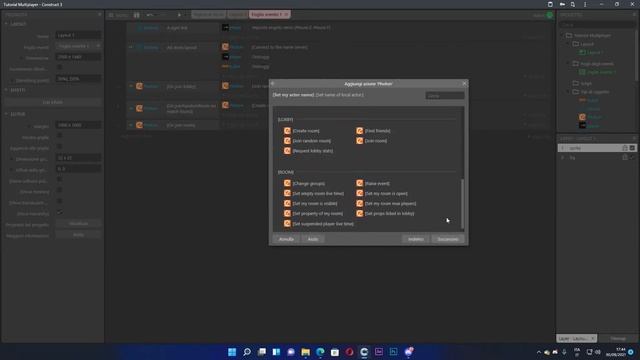The width and height of the screenshot is (640, 360).
Task: Select the Raise event action icon
Action: click(360, 183)
